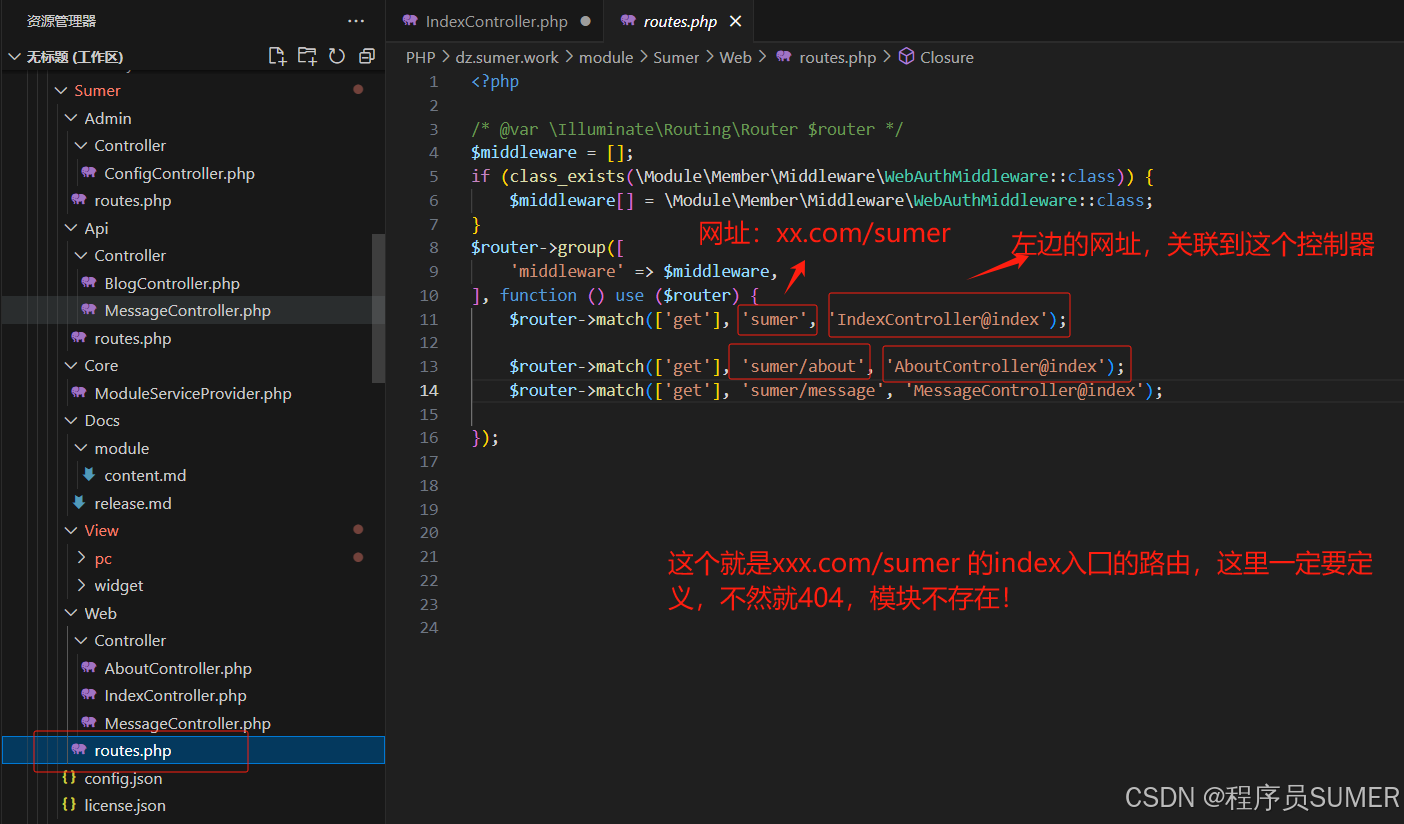This screenshot has height=824, width=1404.
Task: Click the New Folder icon in Explorer
Action: point(307,57)
